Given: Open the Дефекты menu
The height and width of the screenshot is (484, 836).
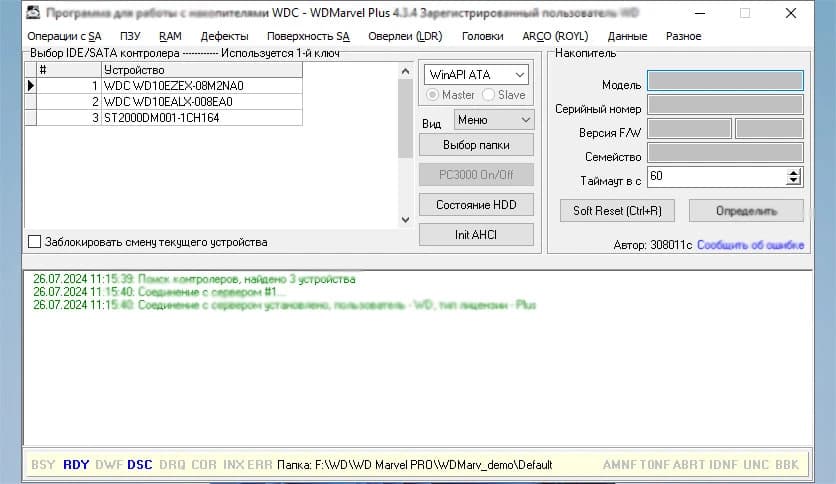Looking at the screenshot, I should [224, 36].
